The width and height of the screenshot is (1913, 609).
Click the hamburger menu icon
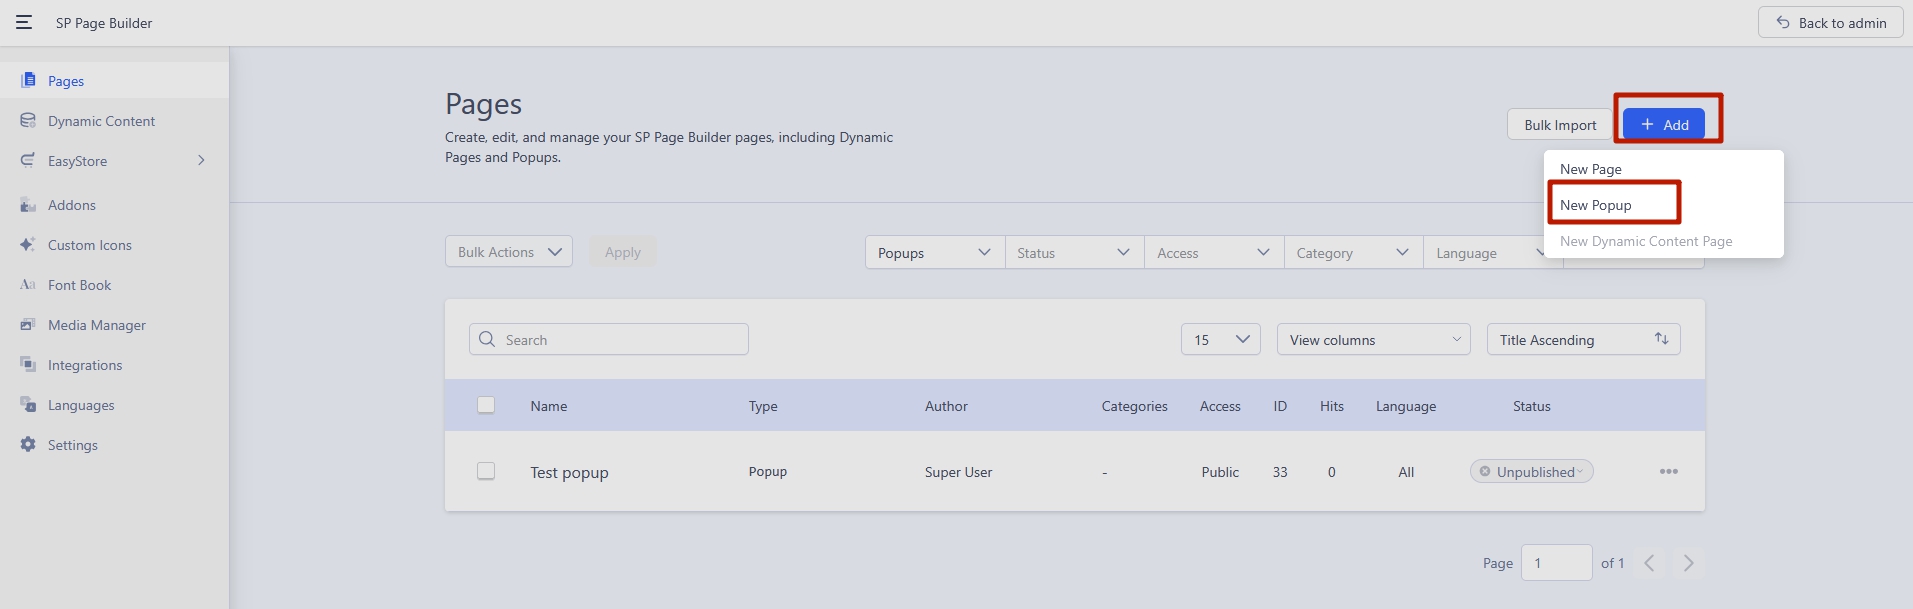[24, 22]
